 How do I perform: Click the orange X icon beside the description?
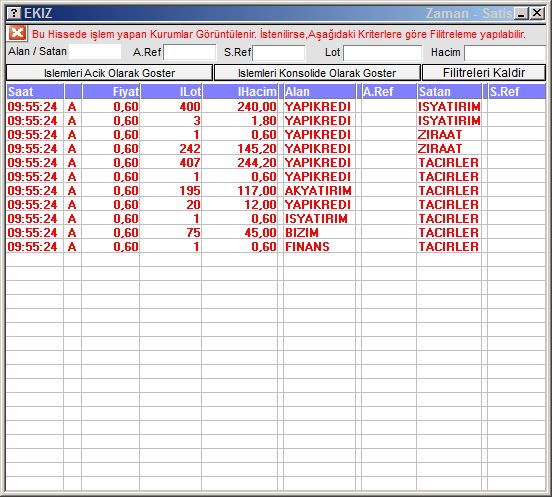point(17,33)
